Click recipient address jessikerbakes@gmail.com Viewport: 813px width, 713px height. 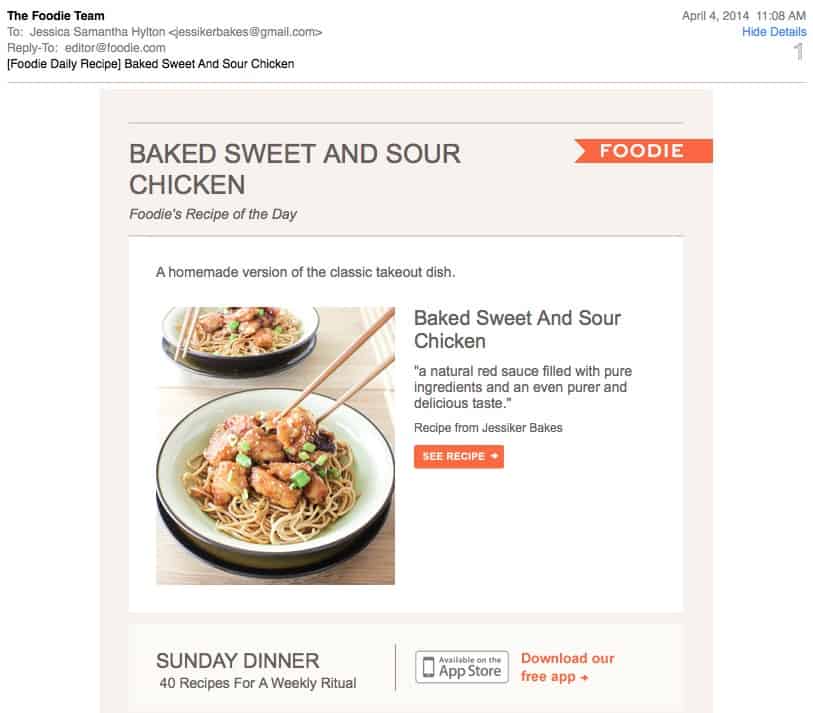pos(245,32)
